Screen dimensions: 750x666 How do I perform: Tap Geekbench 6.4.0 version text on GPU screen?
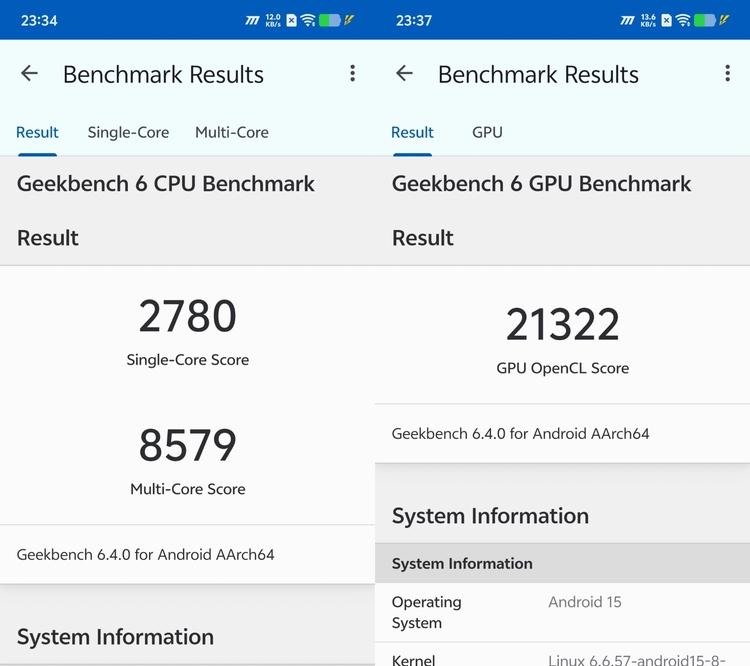(x=520, y=433)
